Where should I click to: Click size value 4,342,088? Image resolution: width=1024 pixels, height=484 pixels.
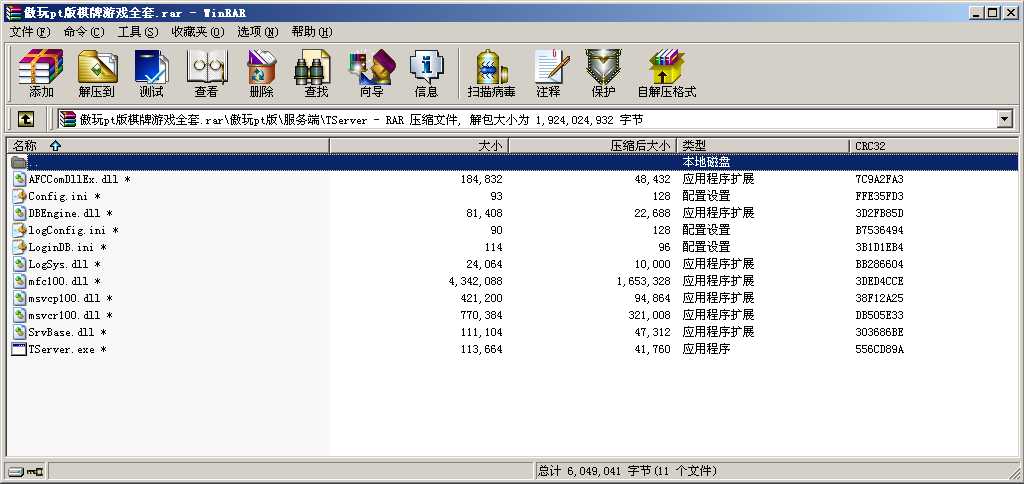click(475, 281)
